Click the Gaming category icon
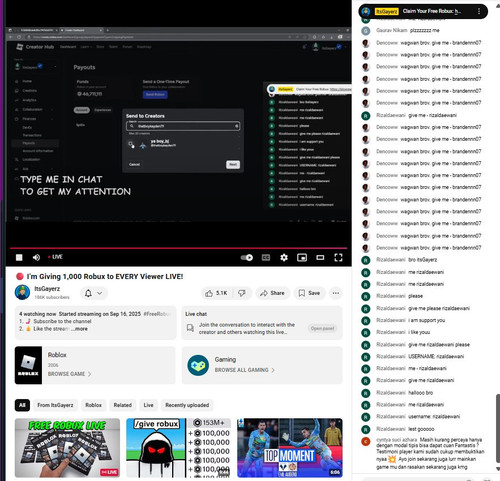Screen dimensions: 500x481 coord(198,365)
